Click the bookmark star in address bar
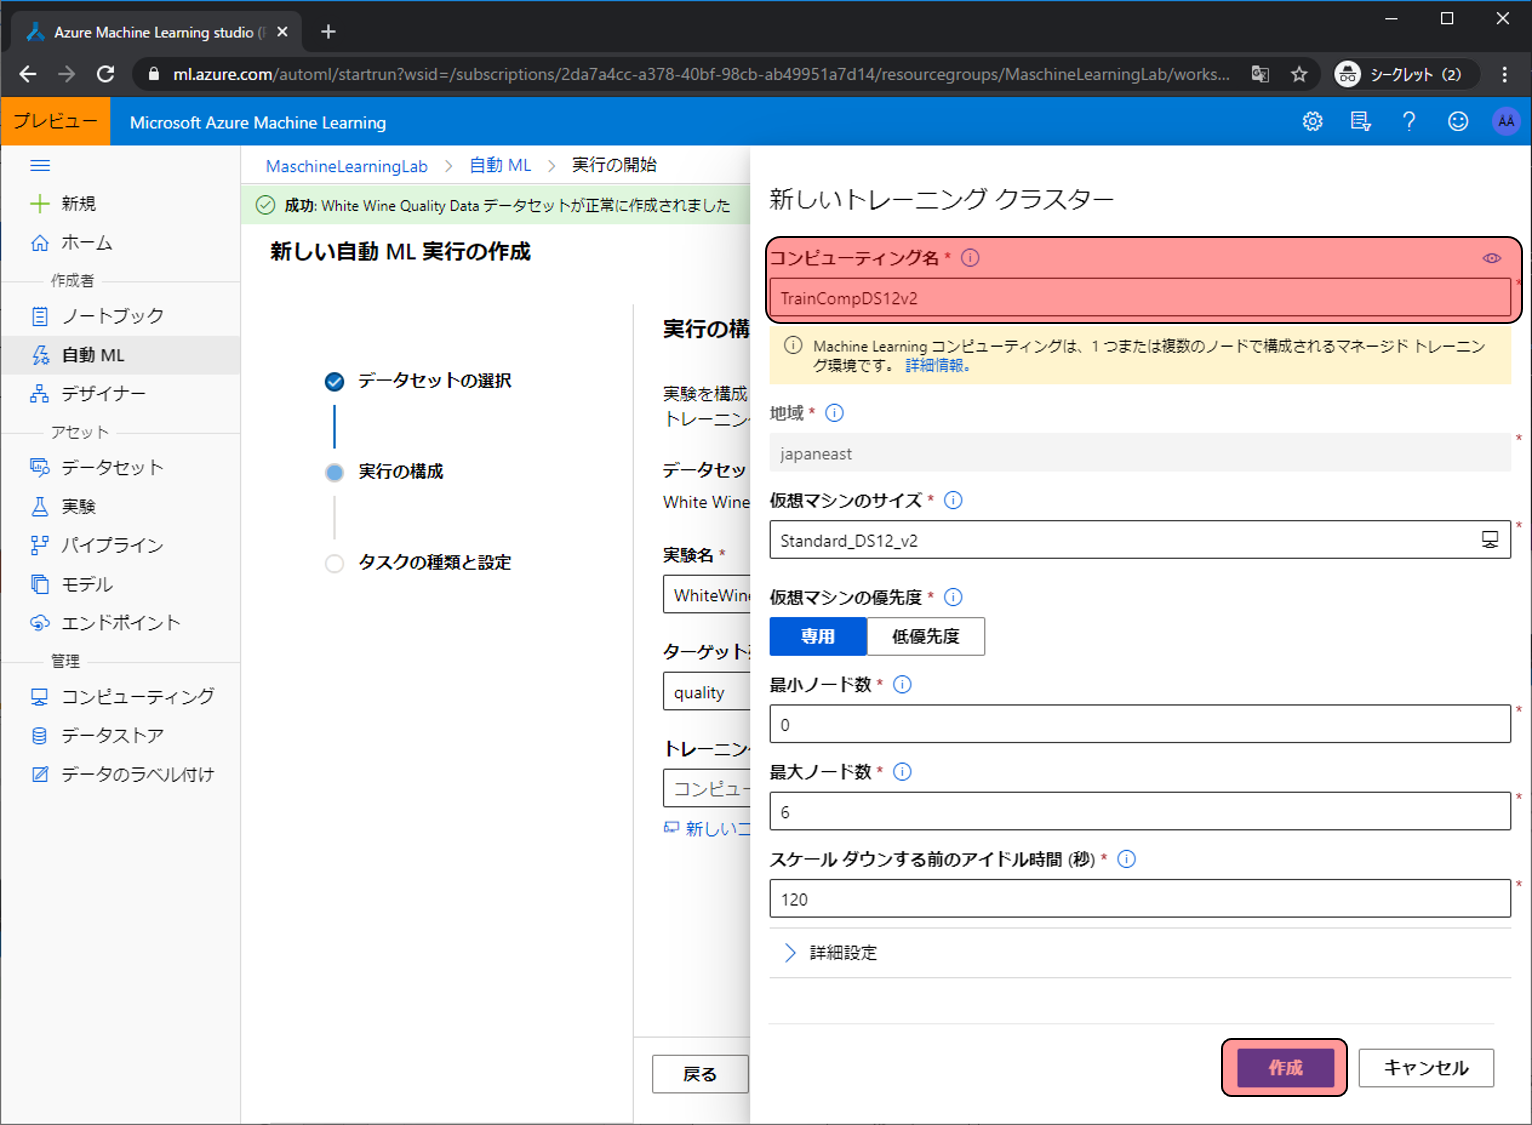The image size is (1532, 1125). (x=1299, y=74)
